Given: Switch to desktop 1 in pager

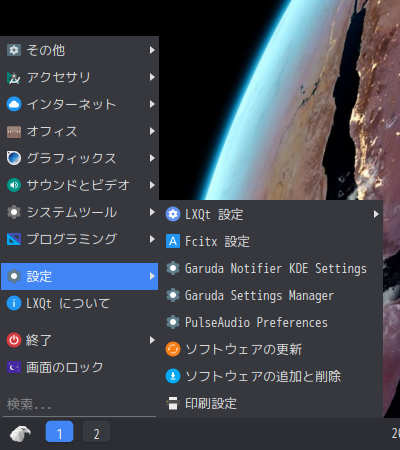Looking at the screenshot, I should click(59, 431).
